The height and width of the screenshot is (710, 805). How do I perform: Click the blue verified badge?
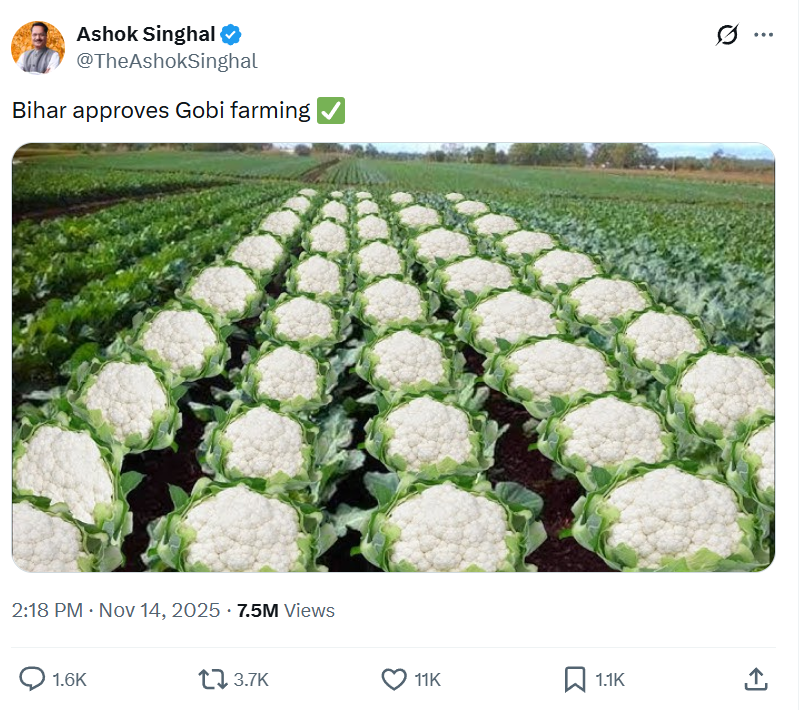[231, 36]
